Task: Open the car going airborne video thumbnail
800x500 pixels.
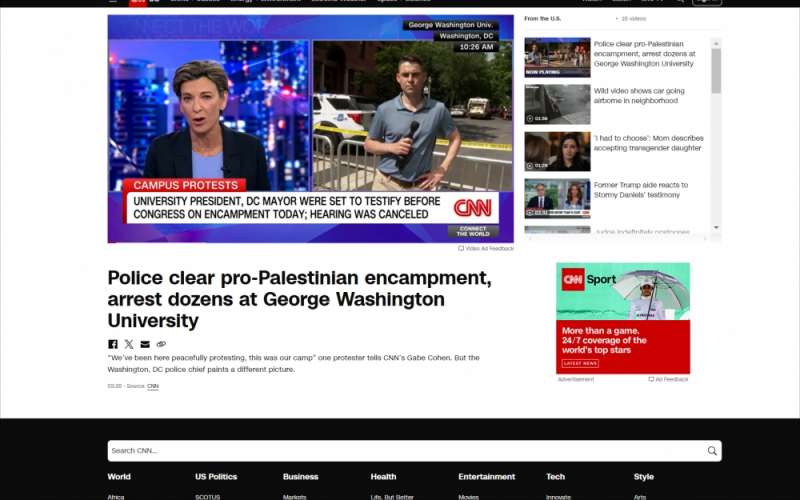Action: tap(557, 104)
